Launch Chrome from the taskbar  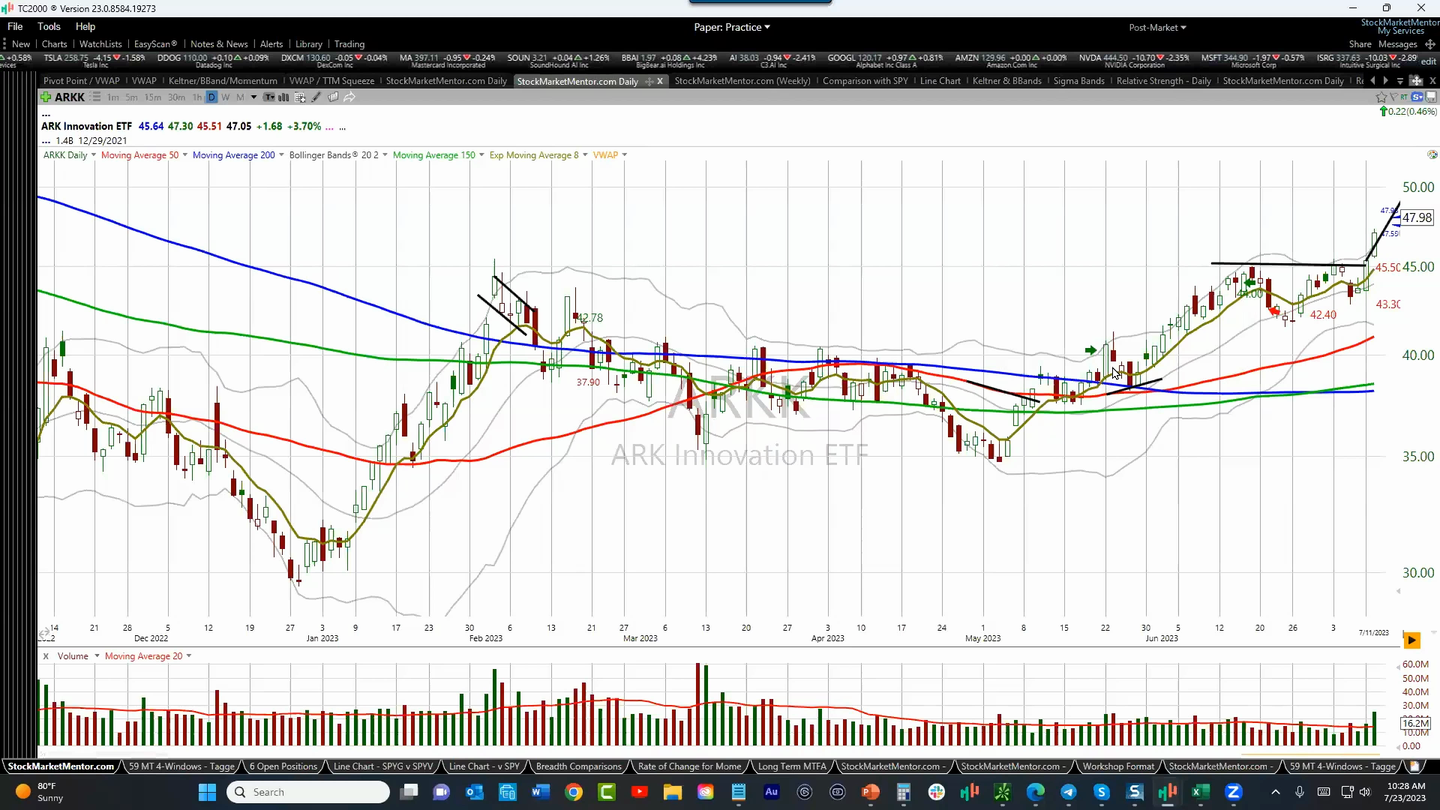[x=572, y=791]
